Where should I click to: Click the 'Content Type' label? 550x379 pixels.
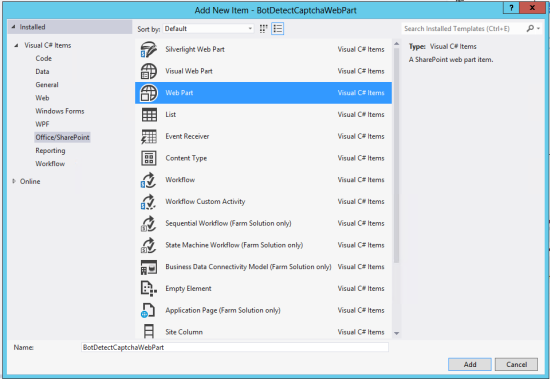[x=186, y=158]
